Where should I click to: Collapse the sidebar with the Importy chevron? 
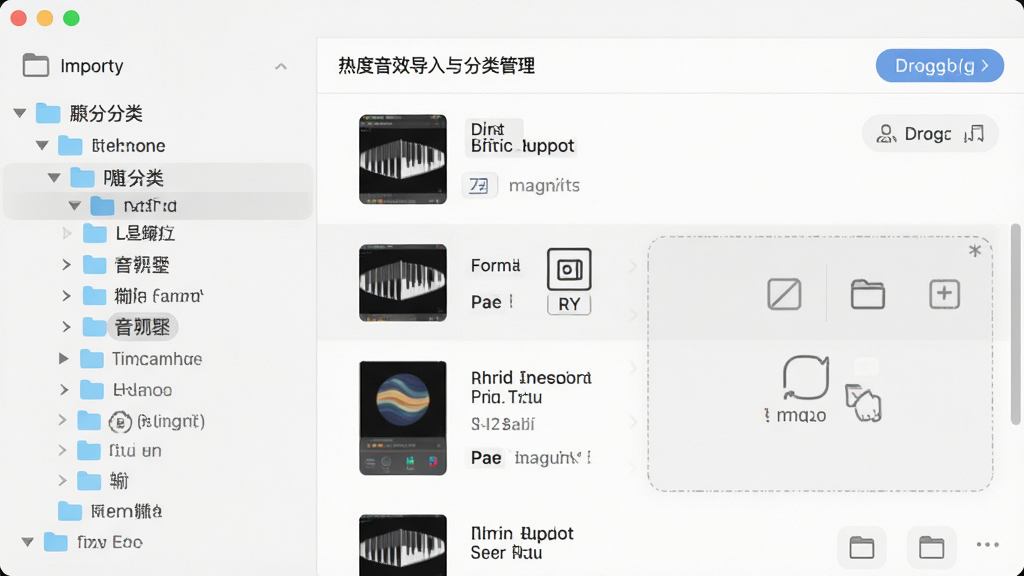coord(281,66)
